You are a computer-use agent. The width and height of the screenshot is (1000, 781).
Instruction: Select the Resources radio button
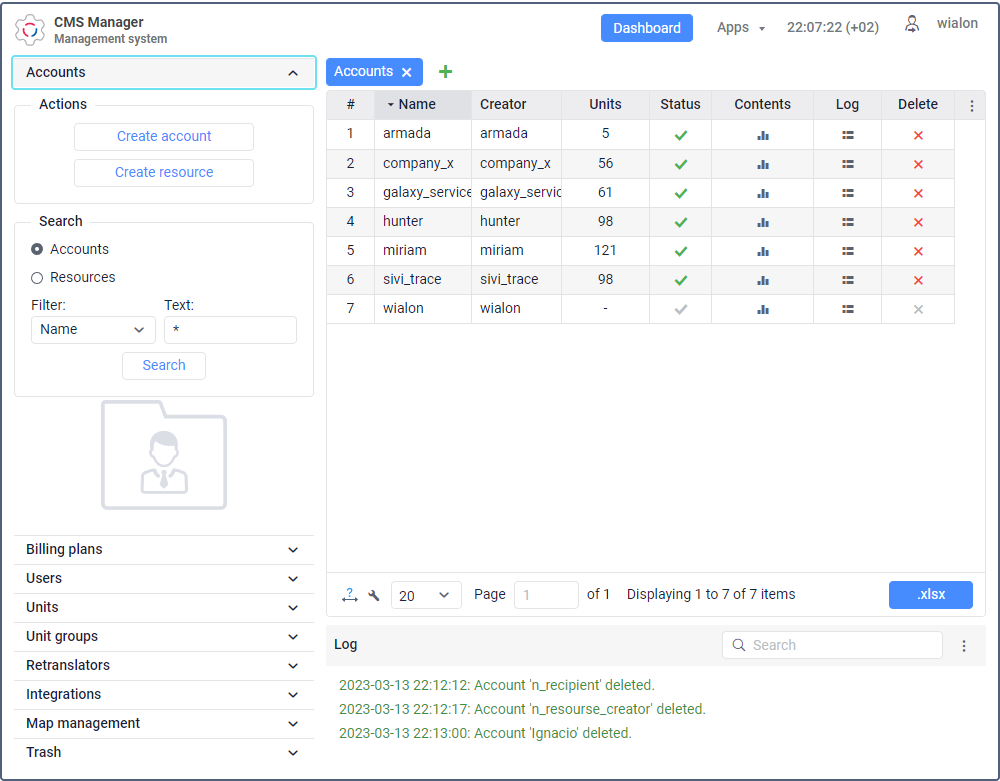click(37, 277)
